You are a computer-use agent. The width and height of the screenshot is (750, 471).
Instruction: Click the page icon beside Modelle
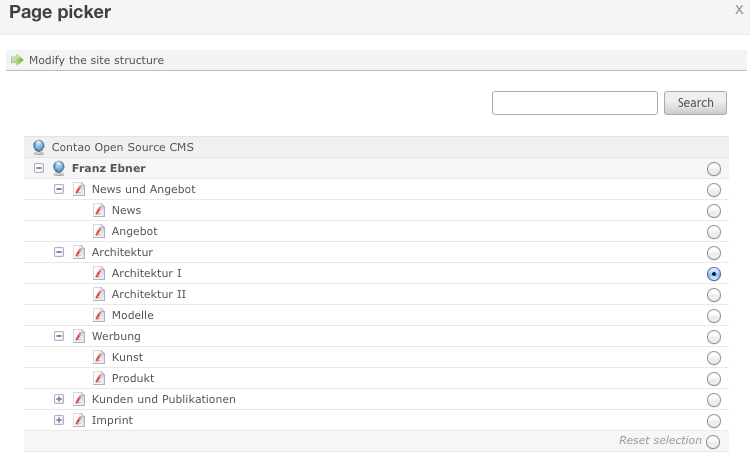(x=99, y=315)
